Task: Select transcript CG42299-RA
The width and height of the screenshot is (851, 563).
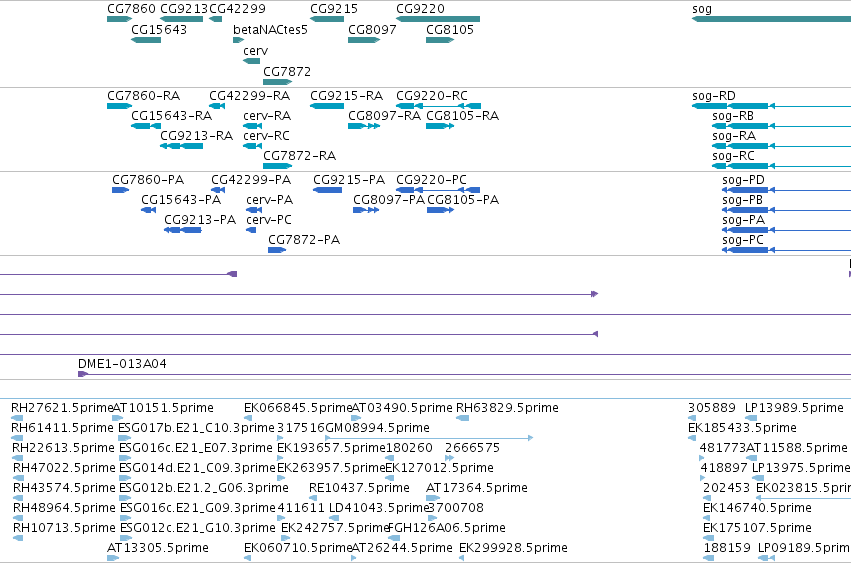Action: click(250, 96)
